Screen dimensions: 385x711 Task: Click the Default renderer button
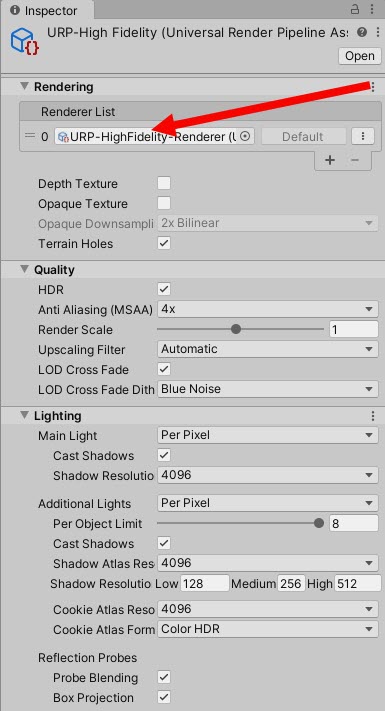(x=303, y=136)
